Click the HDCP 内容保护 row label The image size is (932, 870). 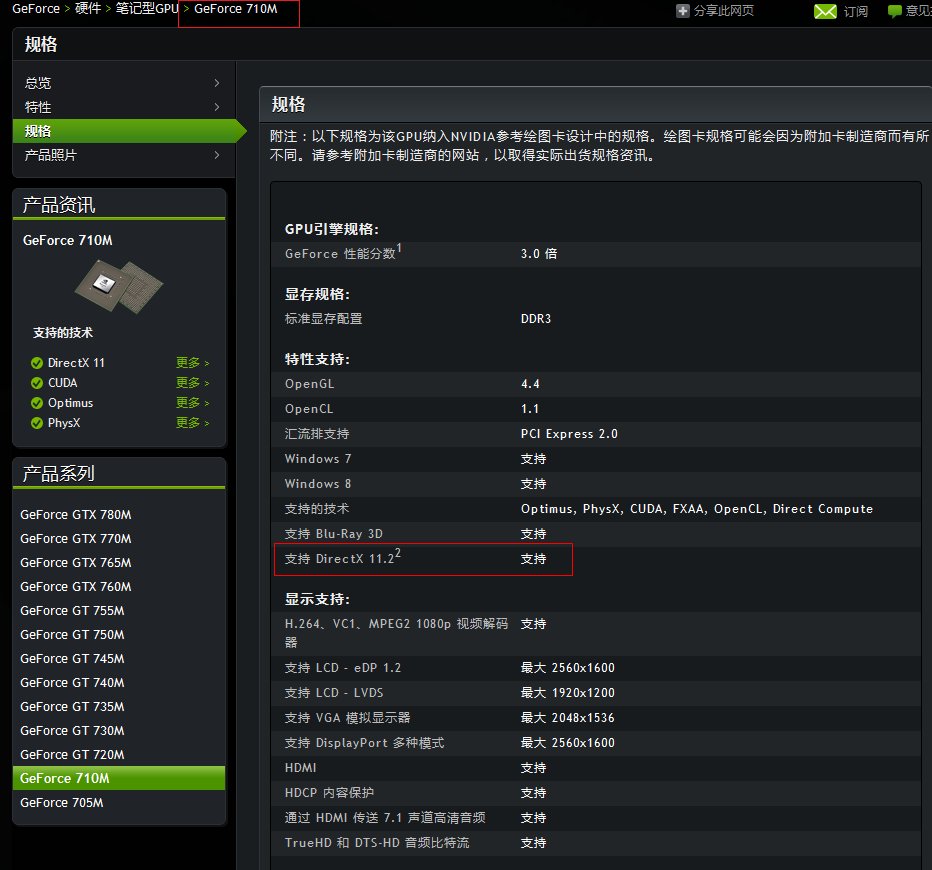pyautogui.click(x=329, y=792)
